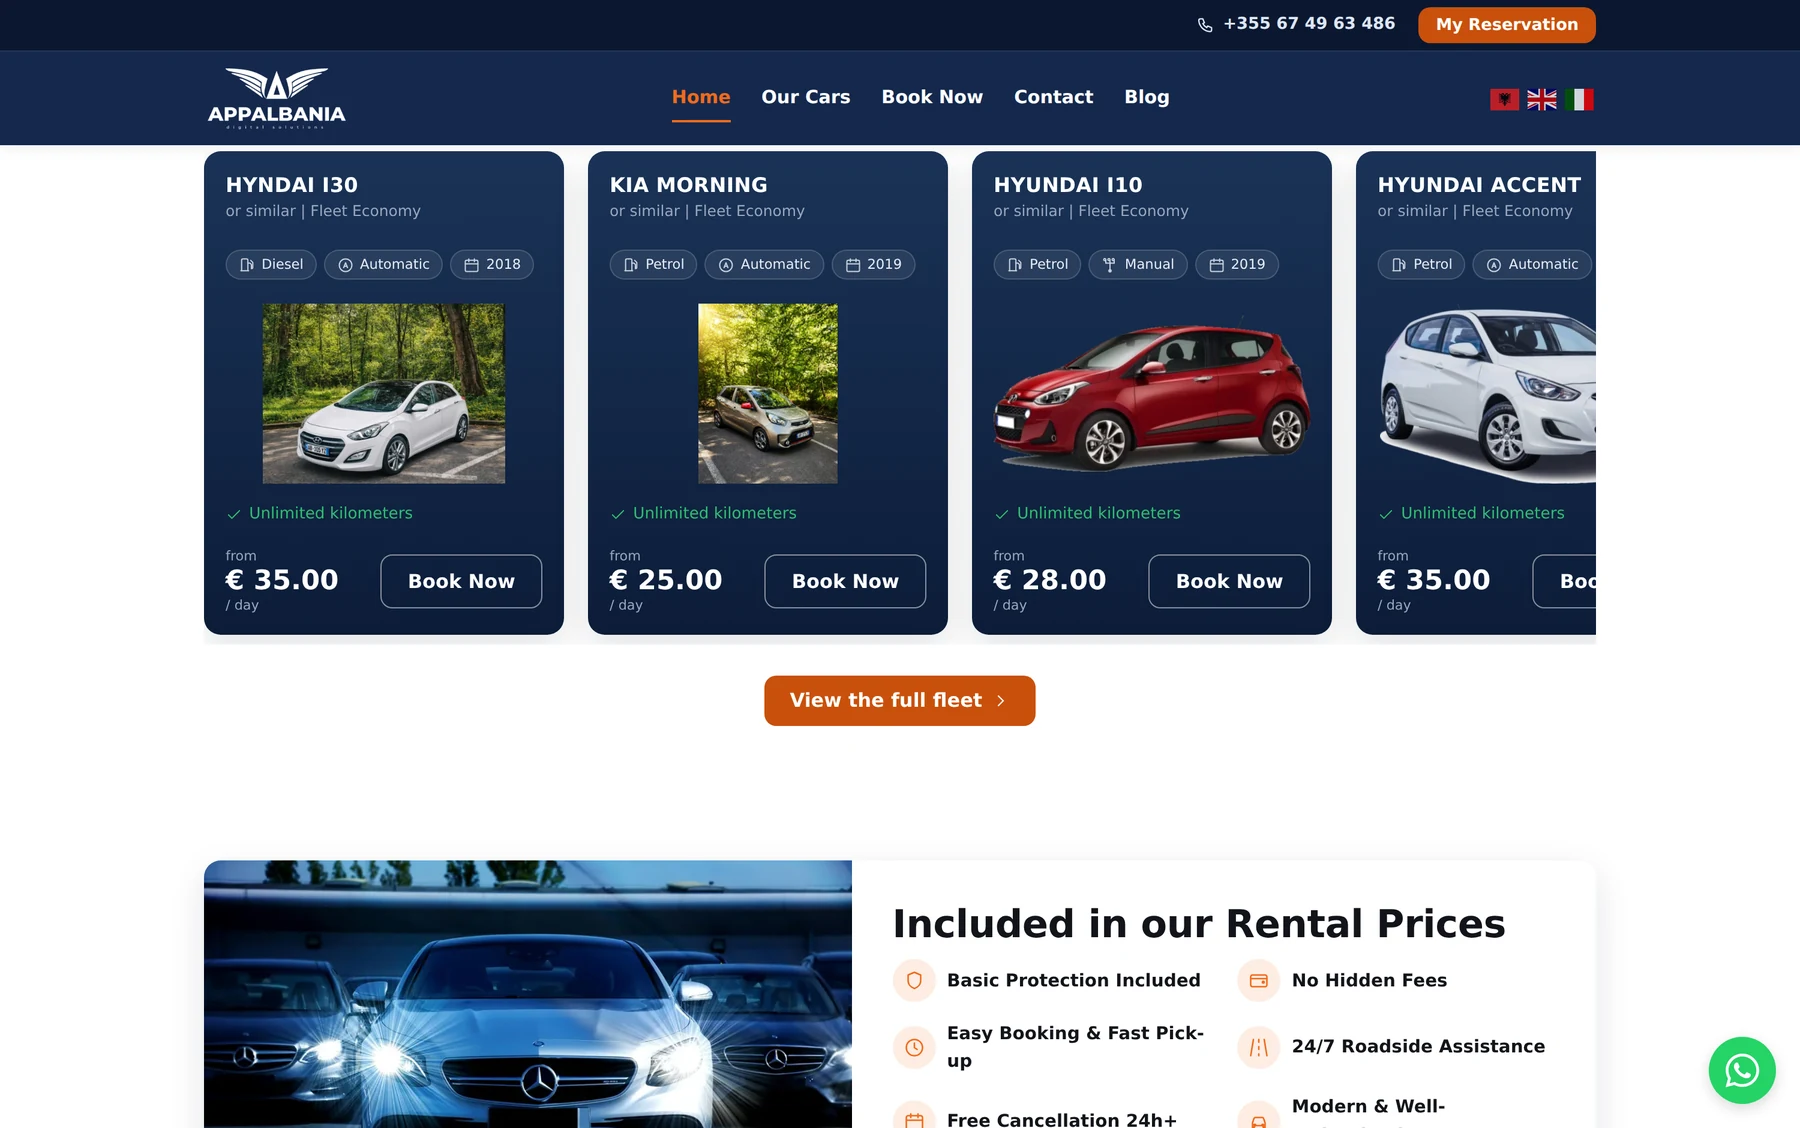Click the HYUNDAI I10 card title
The image size is (1800, 1128).
point(1068,185)
